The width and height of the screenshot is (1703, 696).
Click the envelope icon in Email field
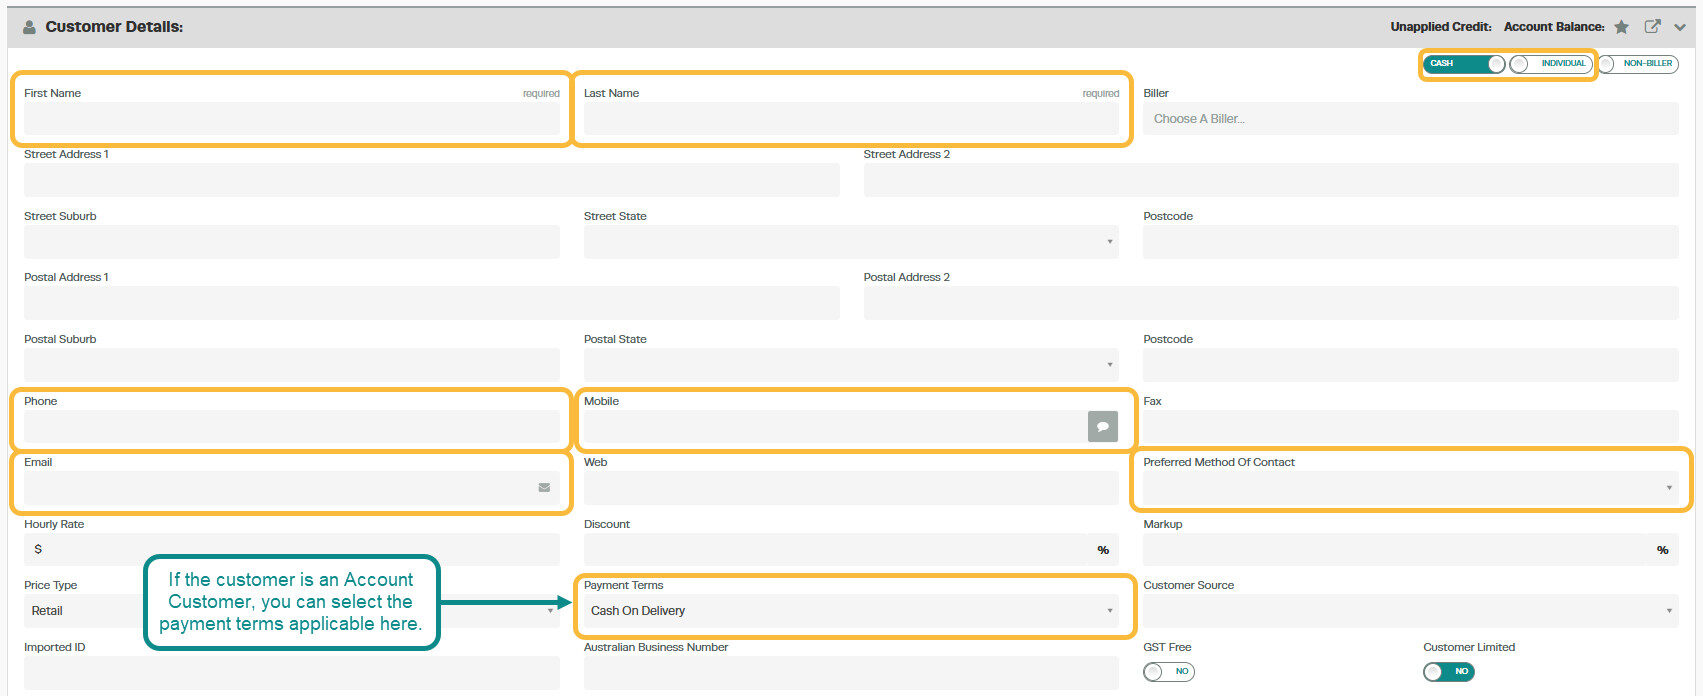(544, 488)
